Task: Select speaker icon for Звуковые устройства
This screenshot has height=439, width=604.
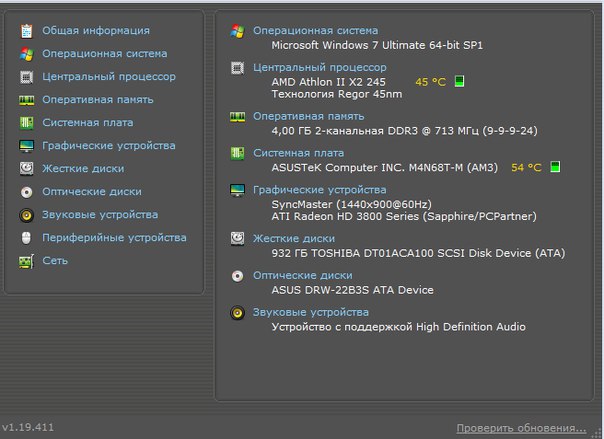Action: click(26, 215)
